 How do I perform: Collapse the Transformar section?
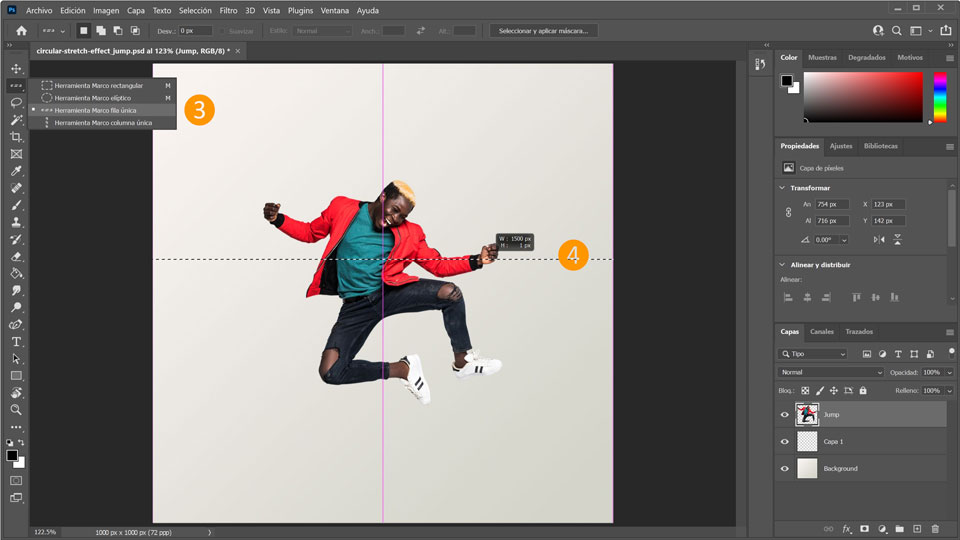click(782, 188)
